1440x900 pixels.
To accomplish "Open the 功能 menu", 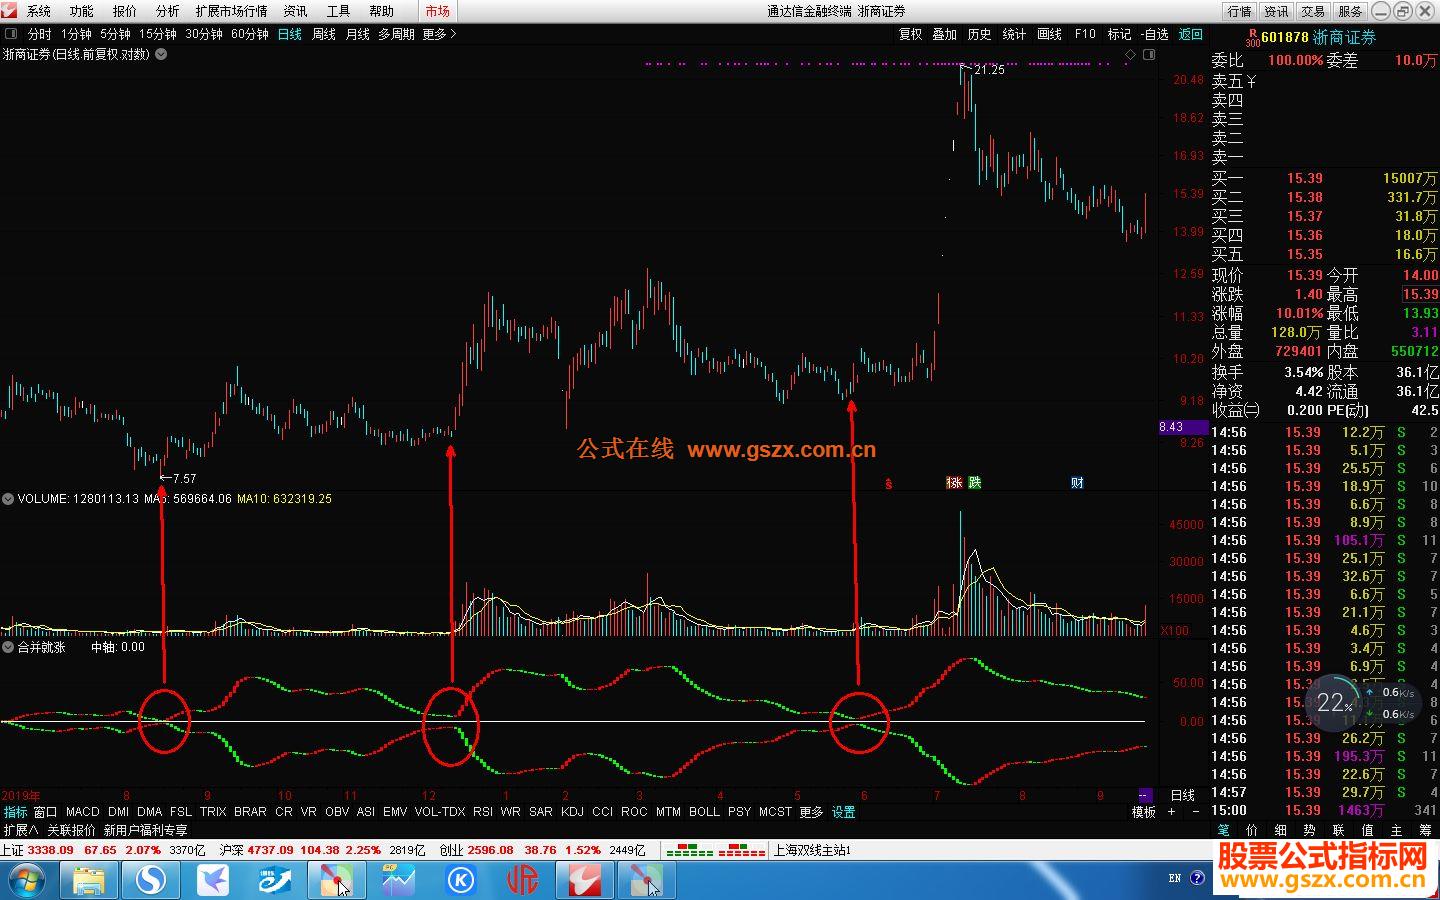I will point(82,11).
